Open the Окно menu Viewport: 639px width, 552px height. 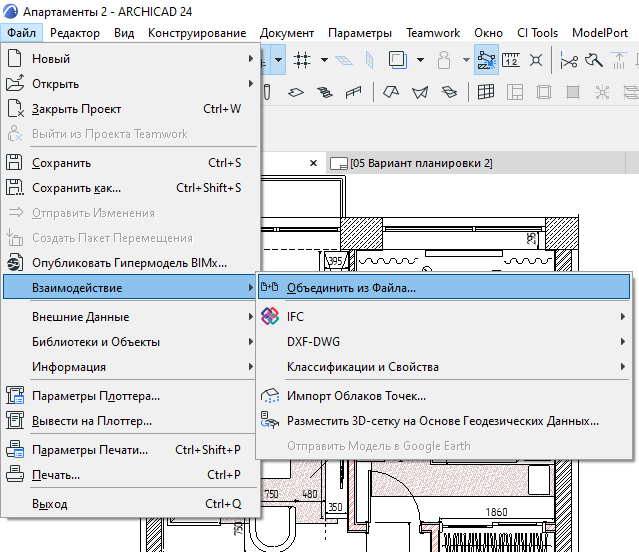[x=488, y=33]
